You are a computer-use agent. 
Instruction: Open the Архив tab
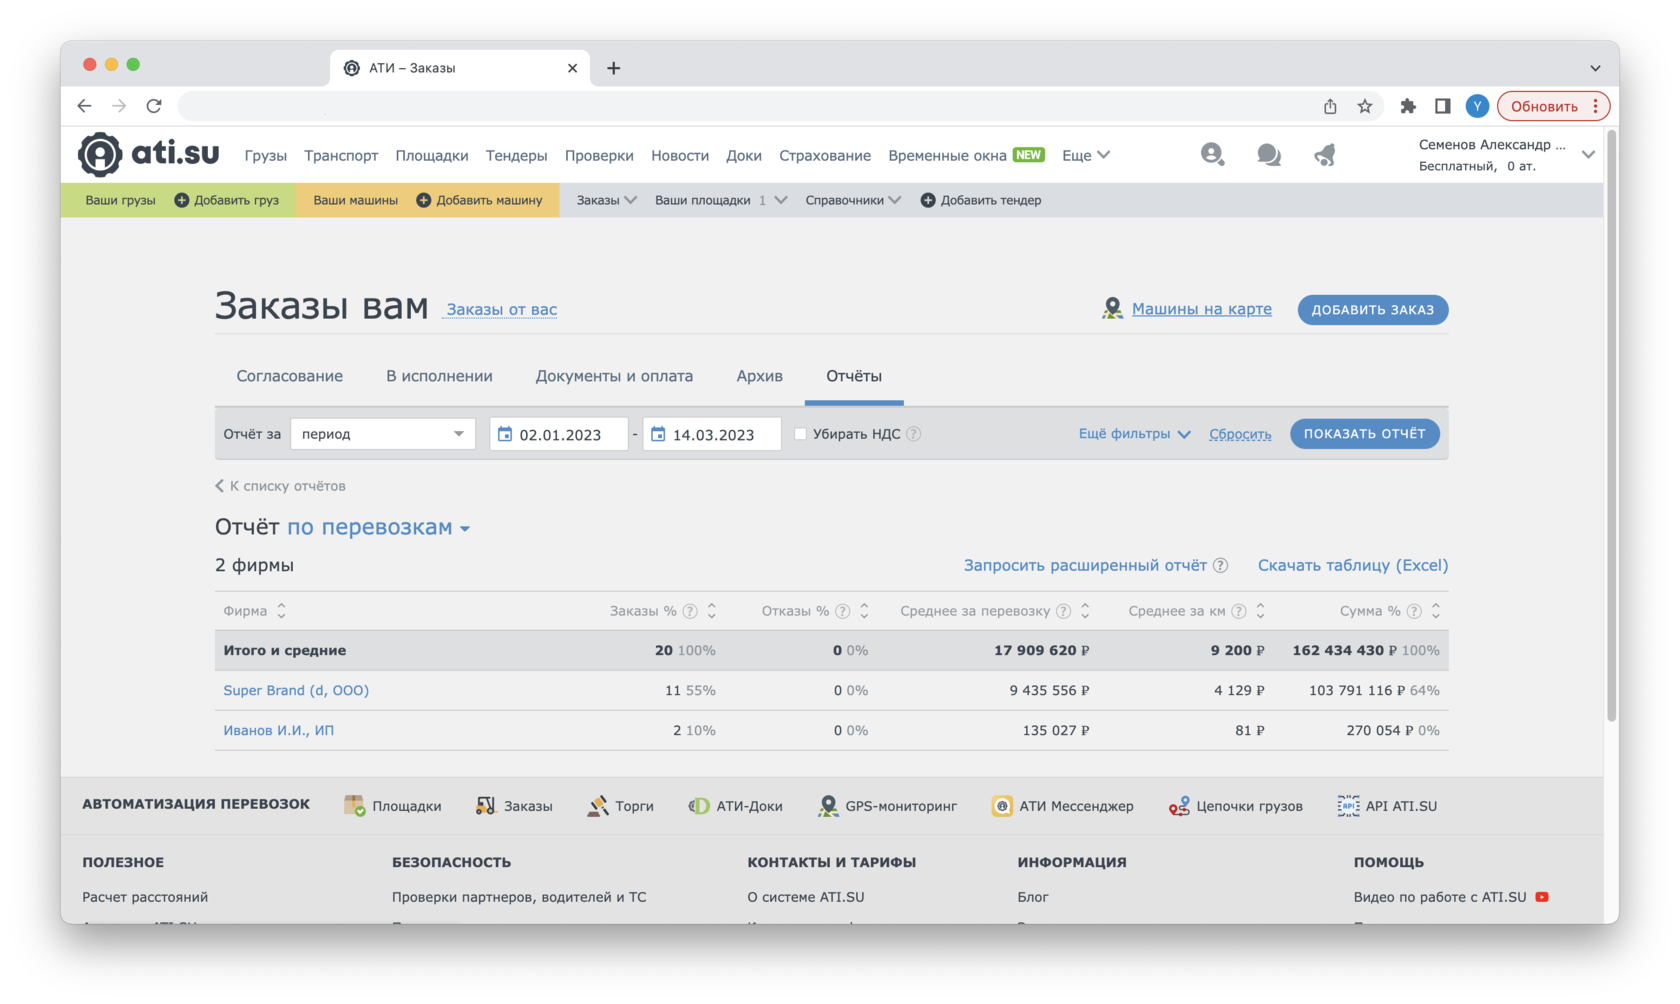point(760,376)
